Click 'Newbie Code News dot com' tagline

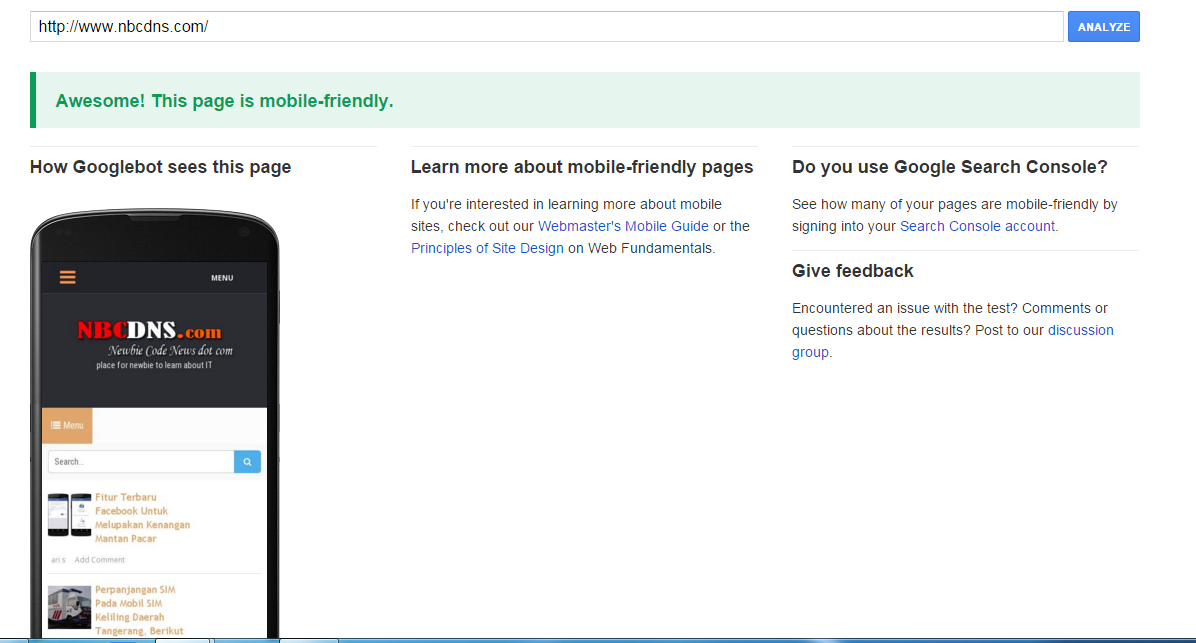(170, 351)
